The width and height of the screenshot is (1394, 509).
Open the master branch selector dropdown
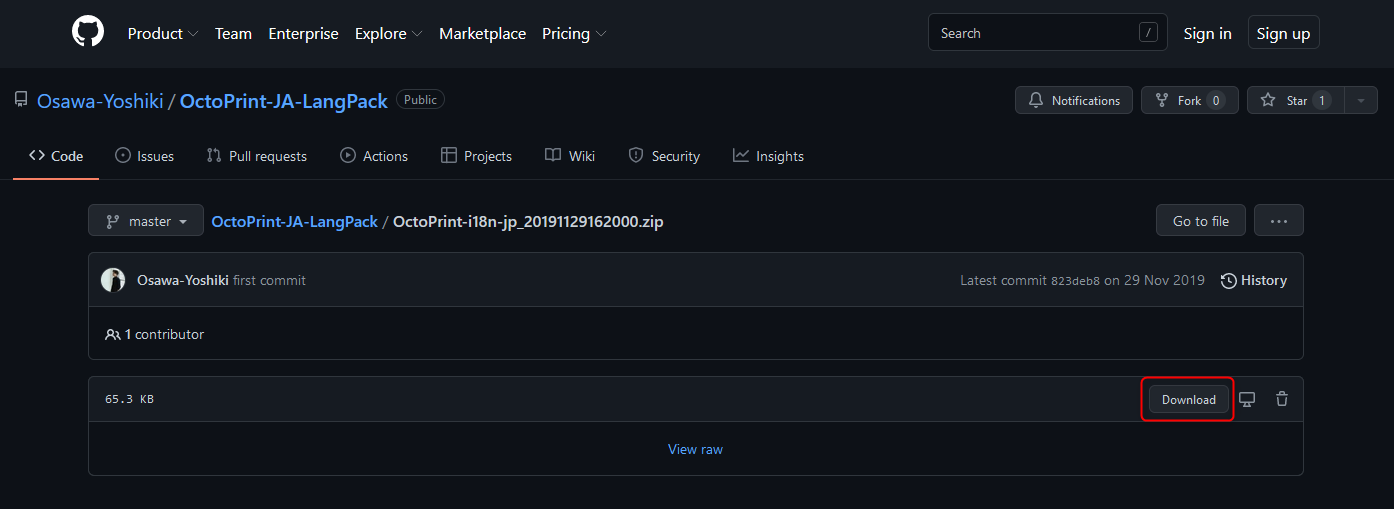click(x=146, y=221)
